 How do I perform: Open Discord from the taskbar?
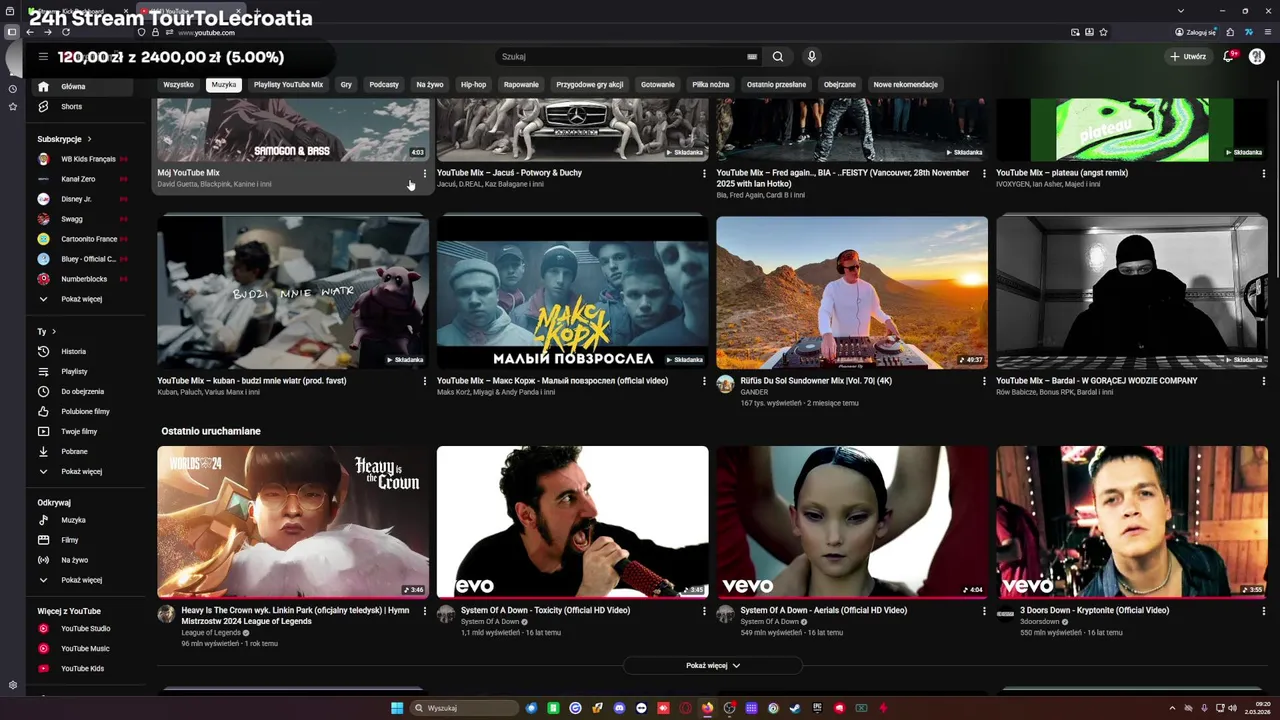[619, 708]
